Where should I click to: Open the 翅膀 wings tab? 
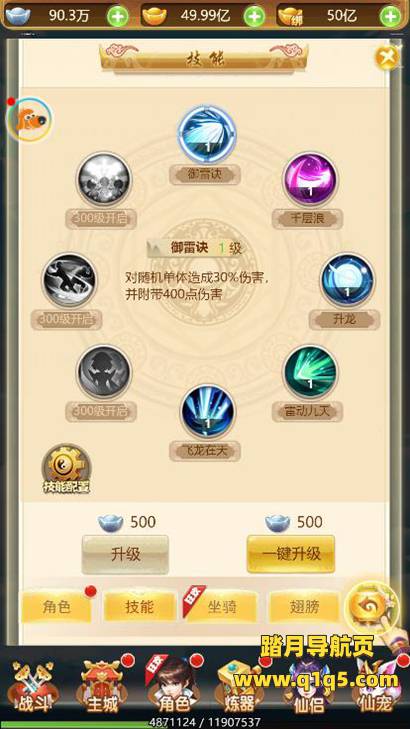[304, 606]
